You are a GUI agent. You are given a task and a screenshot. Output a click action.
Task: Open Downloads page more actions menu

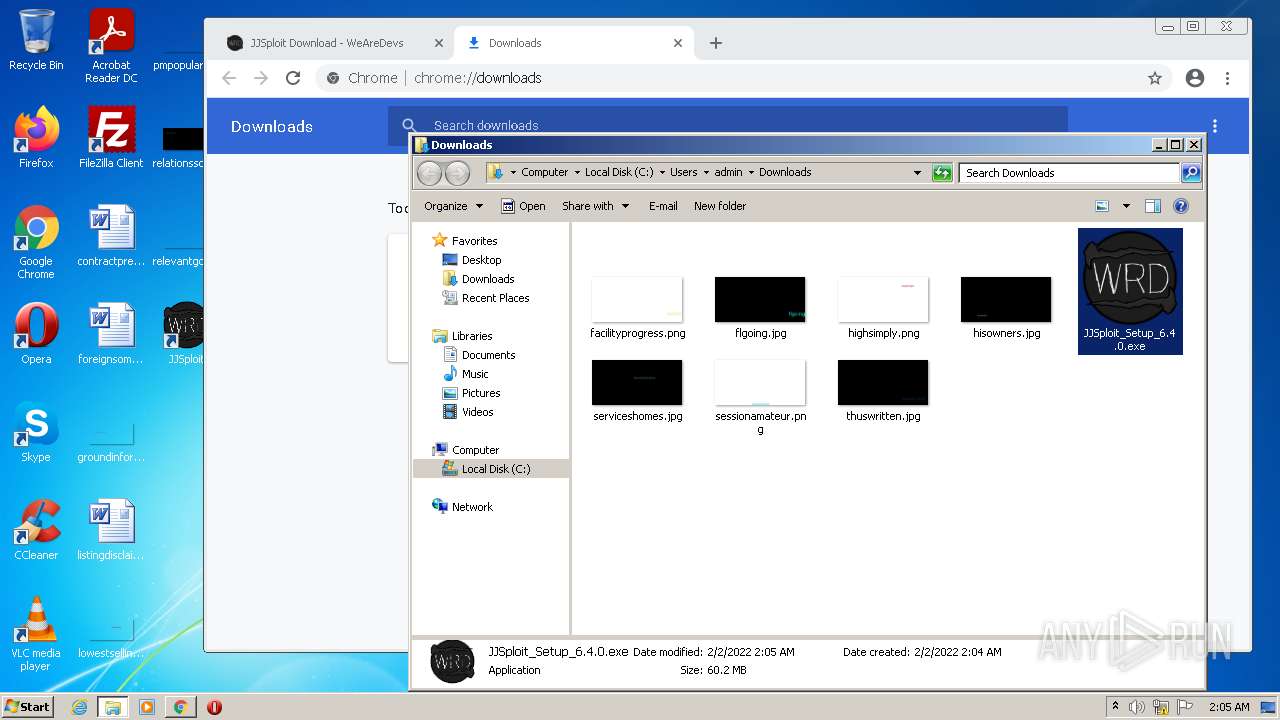point(1215,126)
